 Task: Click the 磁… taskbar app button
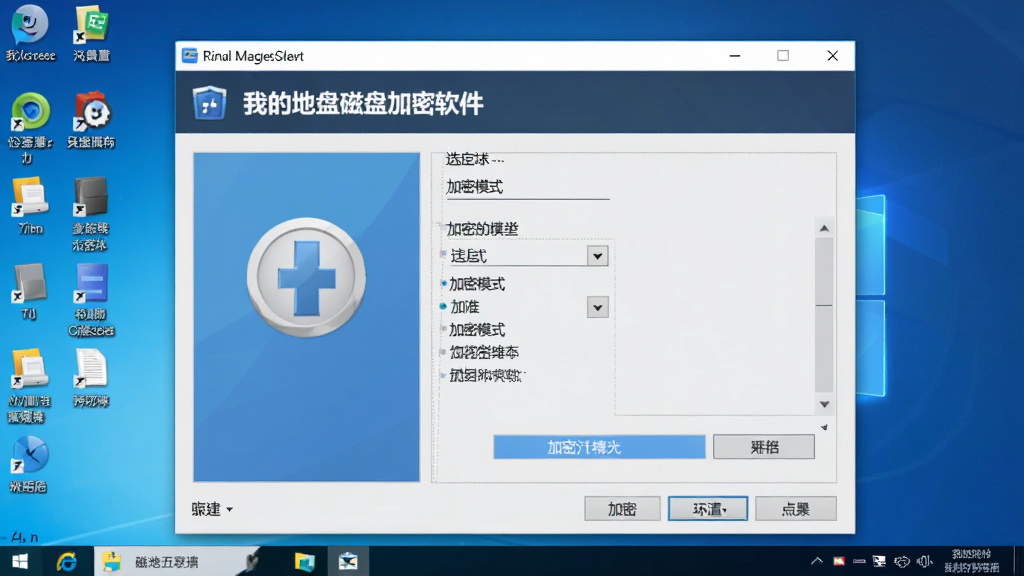[x=176, y=562]
